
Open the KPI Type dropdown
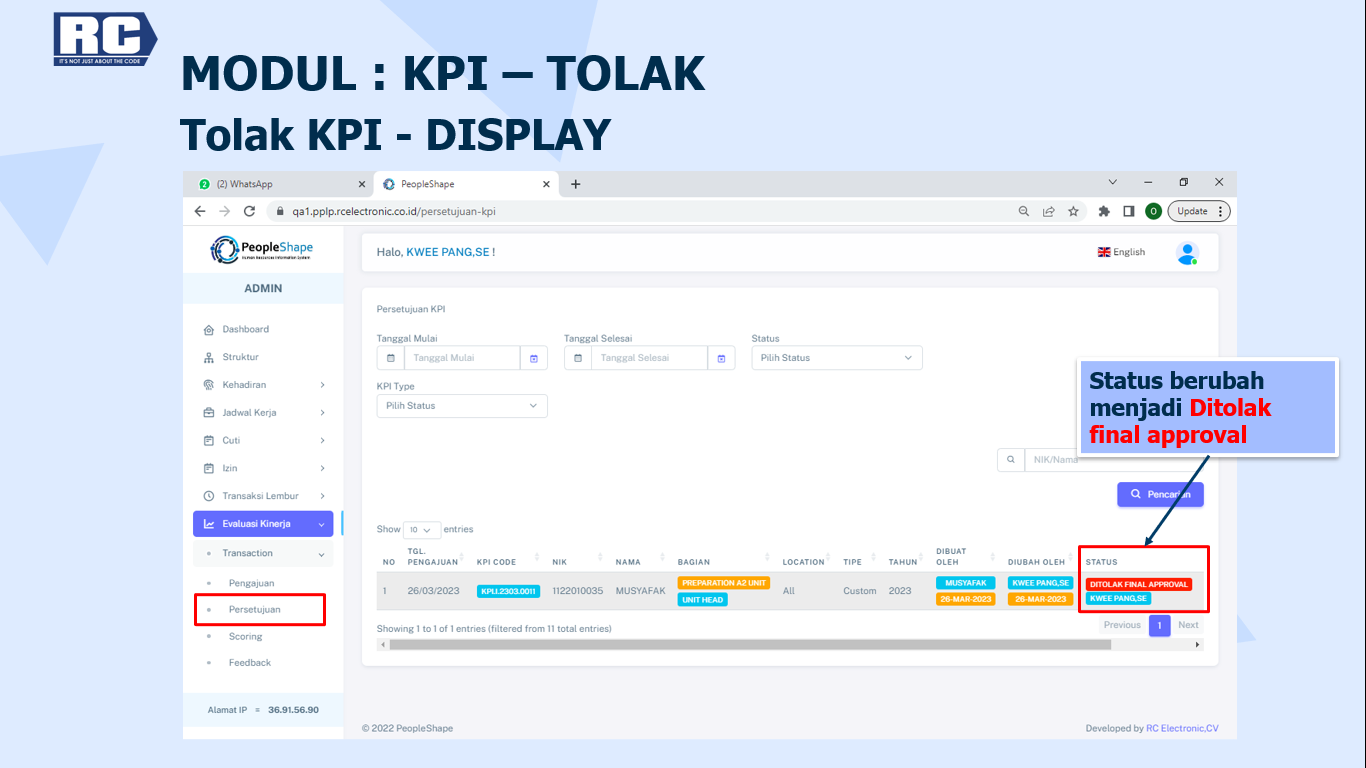[461, 406]
